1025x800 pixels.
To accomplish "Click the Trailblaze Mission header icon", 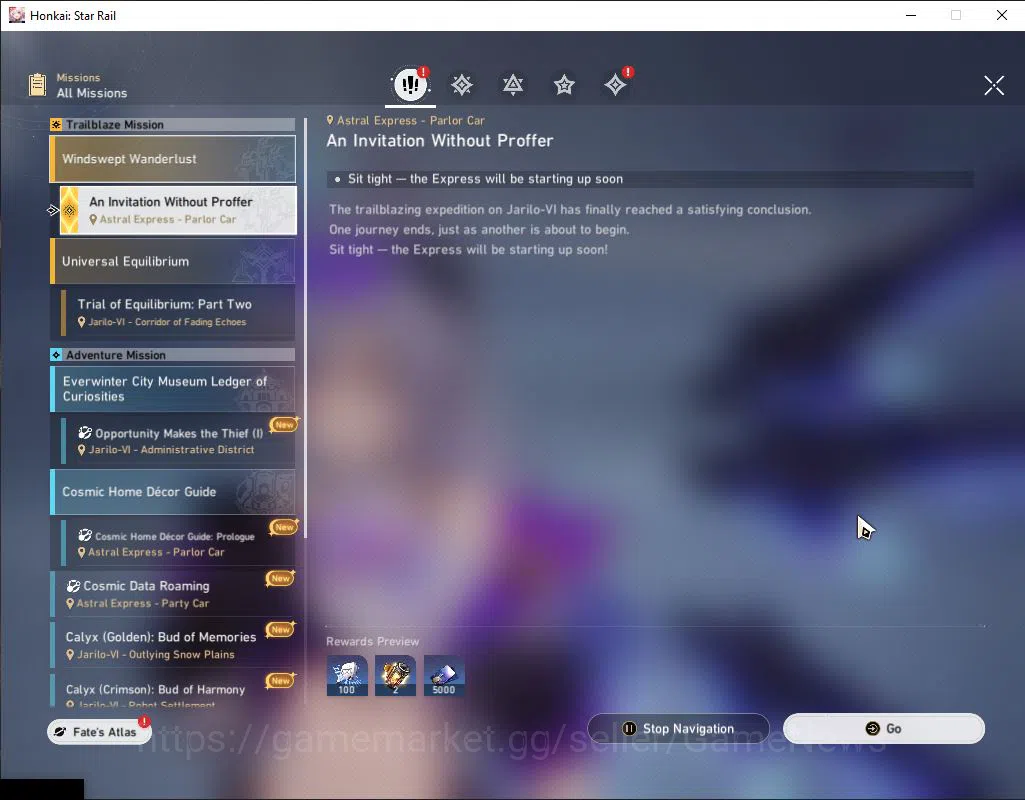I will pos(56,125).
